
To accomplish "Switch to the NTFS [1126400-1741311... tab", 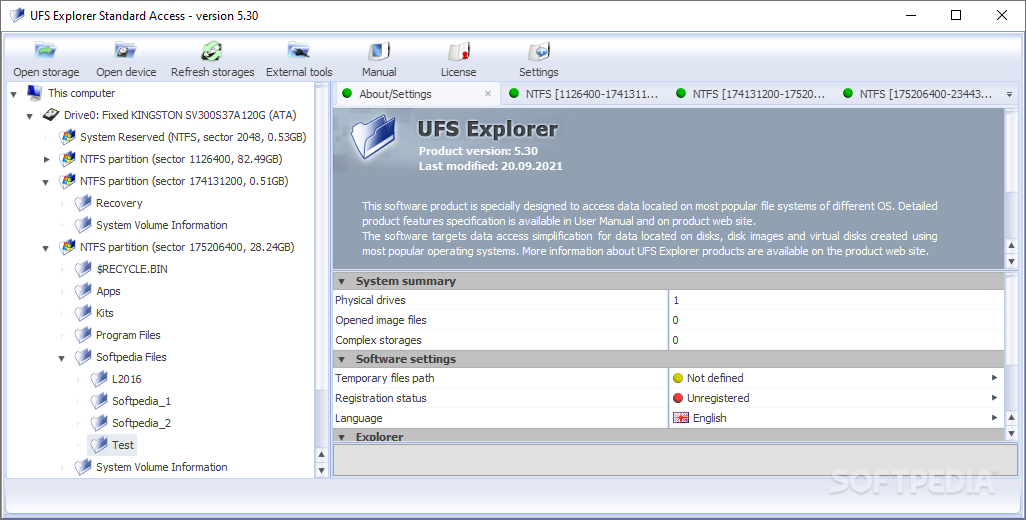I will (x=584, y=94).
